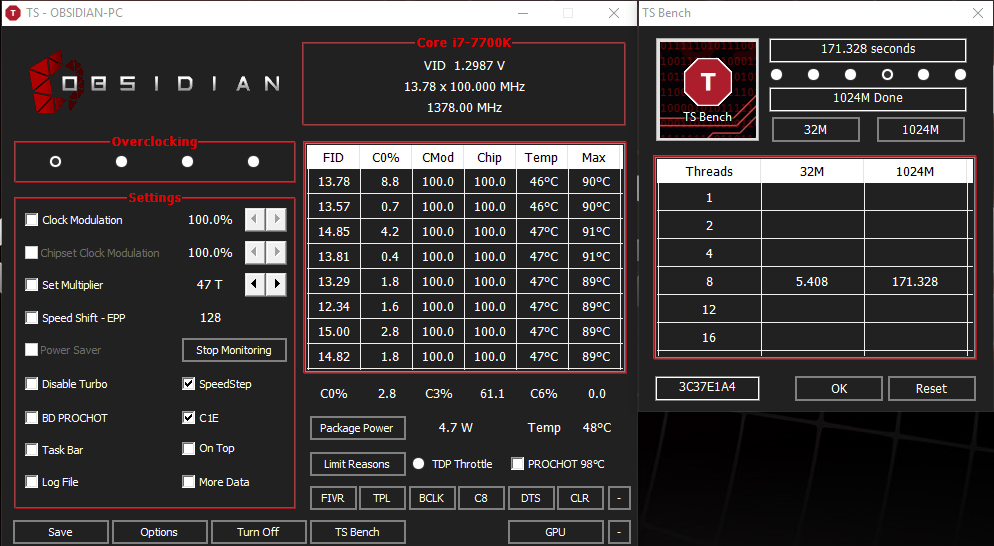Click the Save button
The width and height of the screenshot is (994, 546).
coord(60,532)
